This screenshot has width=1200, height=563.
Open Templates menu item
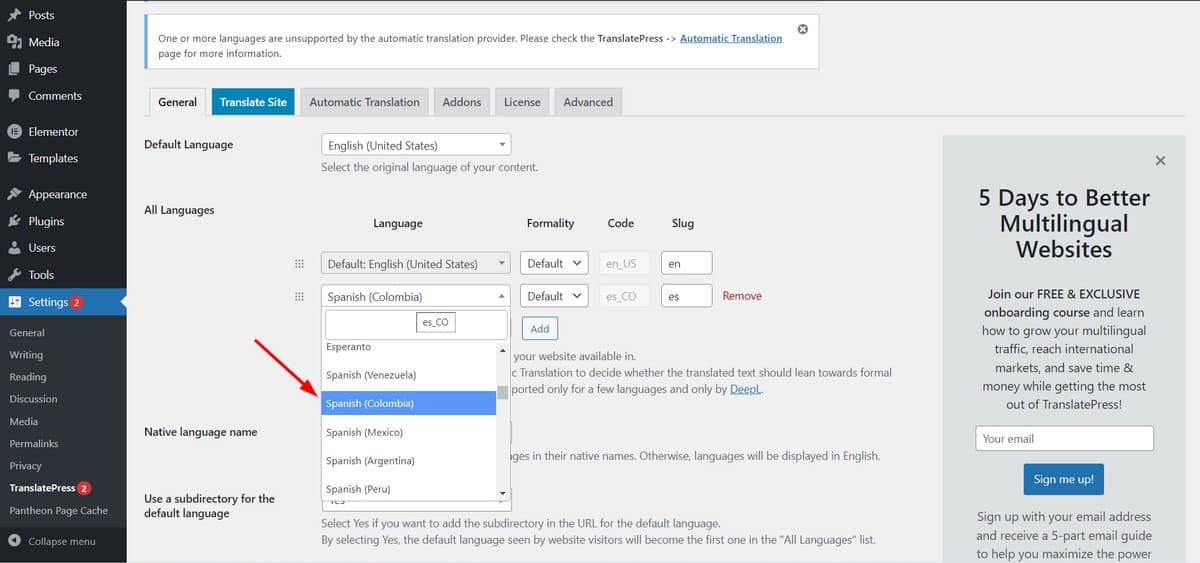click(53, 158)
